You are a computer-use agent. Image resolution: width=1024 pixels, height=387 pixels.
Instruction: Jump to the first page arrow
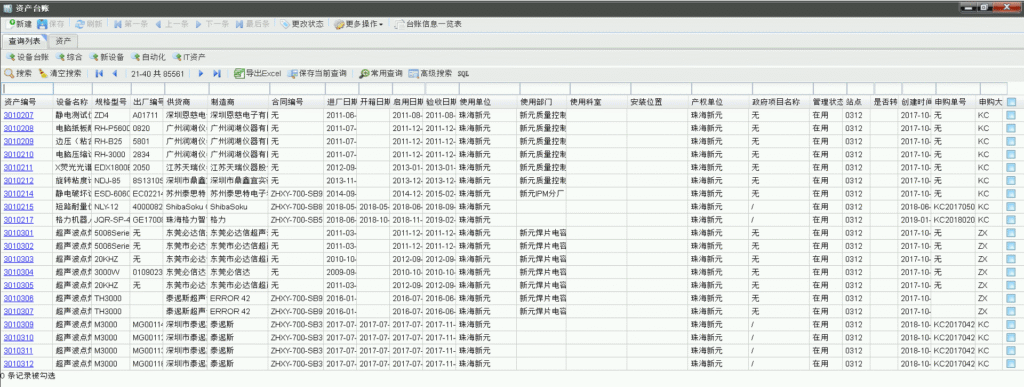tap(99, 74)
